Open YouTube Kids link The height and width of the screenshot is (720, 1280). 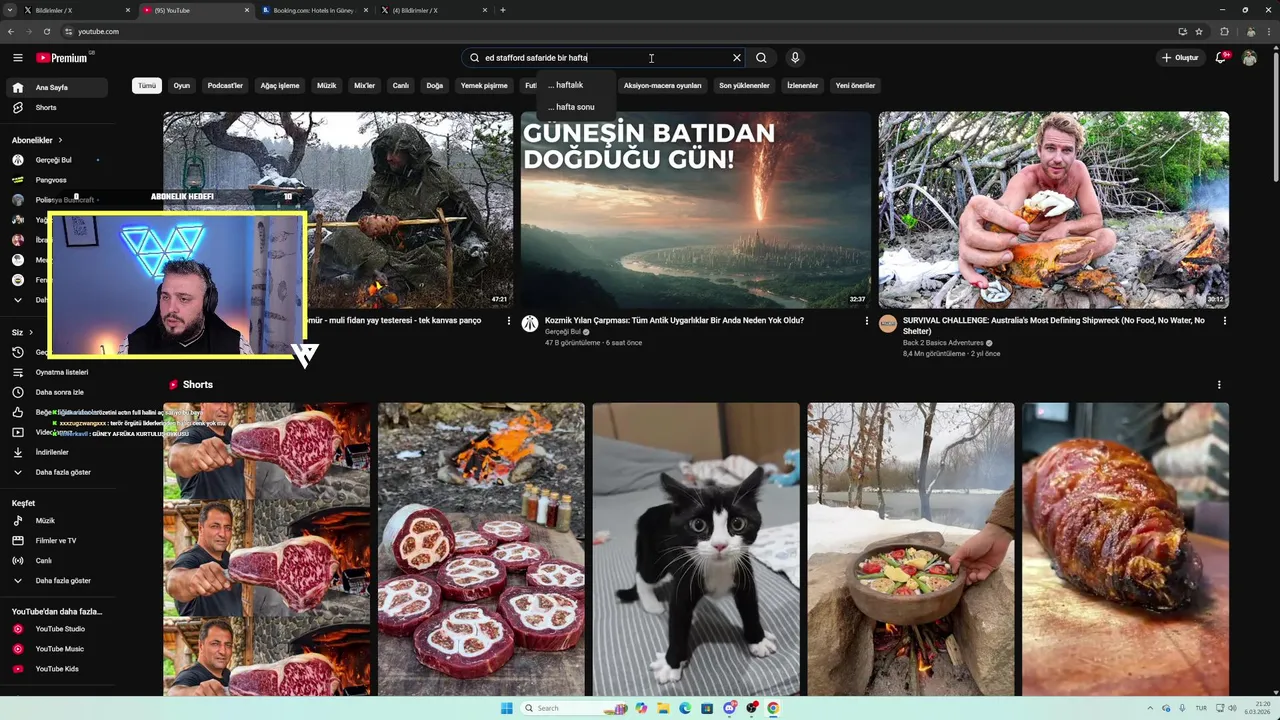pos(58,669)
